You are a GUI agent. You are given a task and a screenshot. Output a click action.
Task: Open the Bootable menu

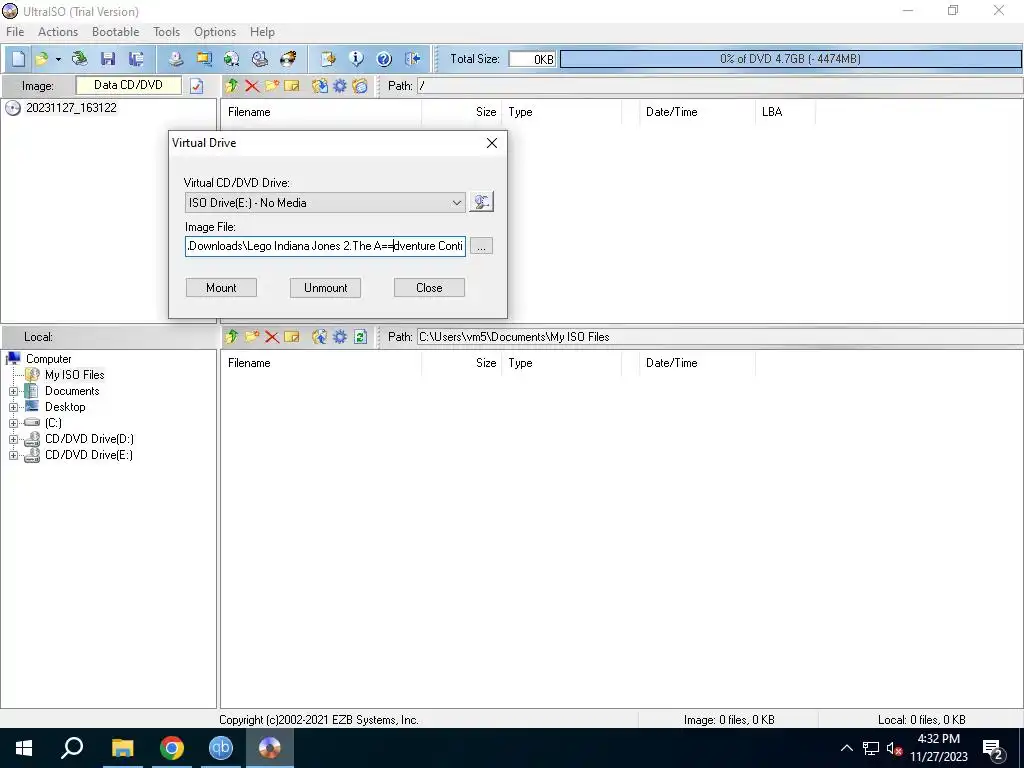tap(116, 31)
